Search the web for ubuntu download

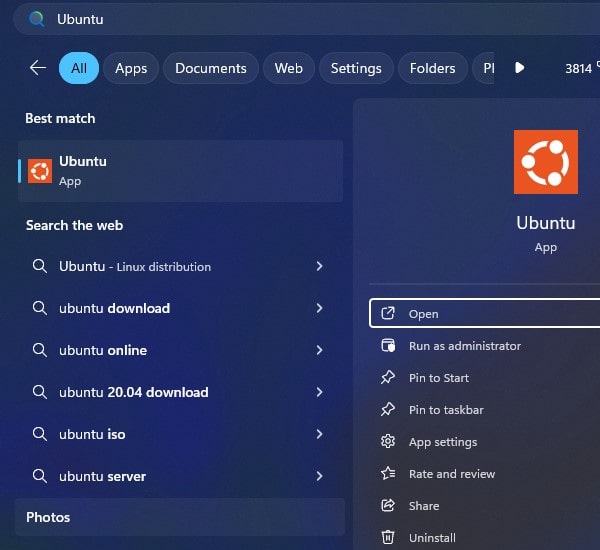click(x=114, y=308)
